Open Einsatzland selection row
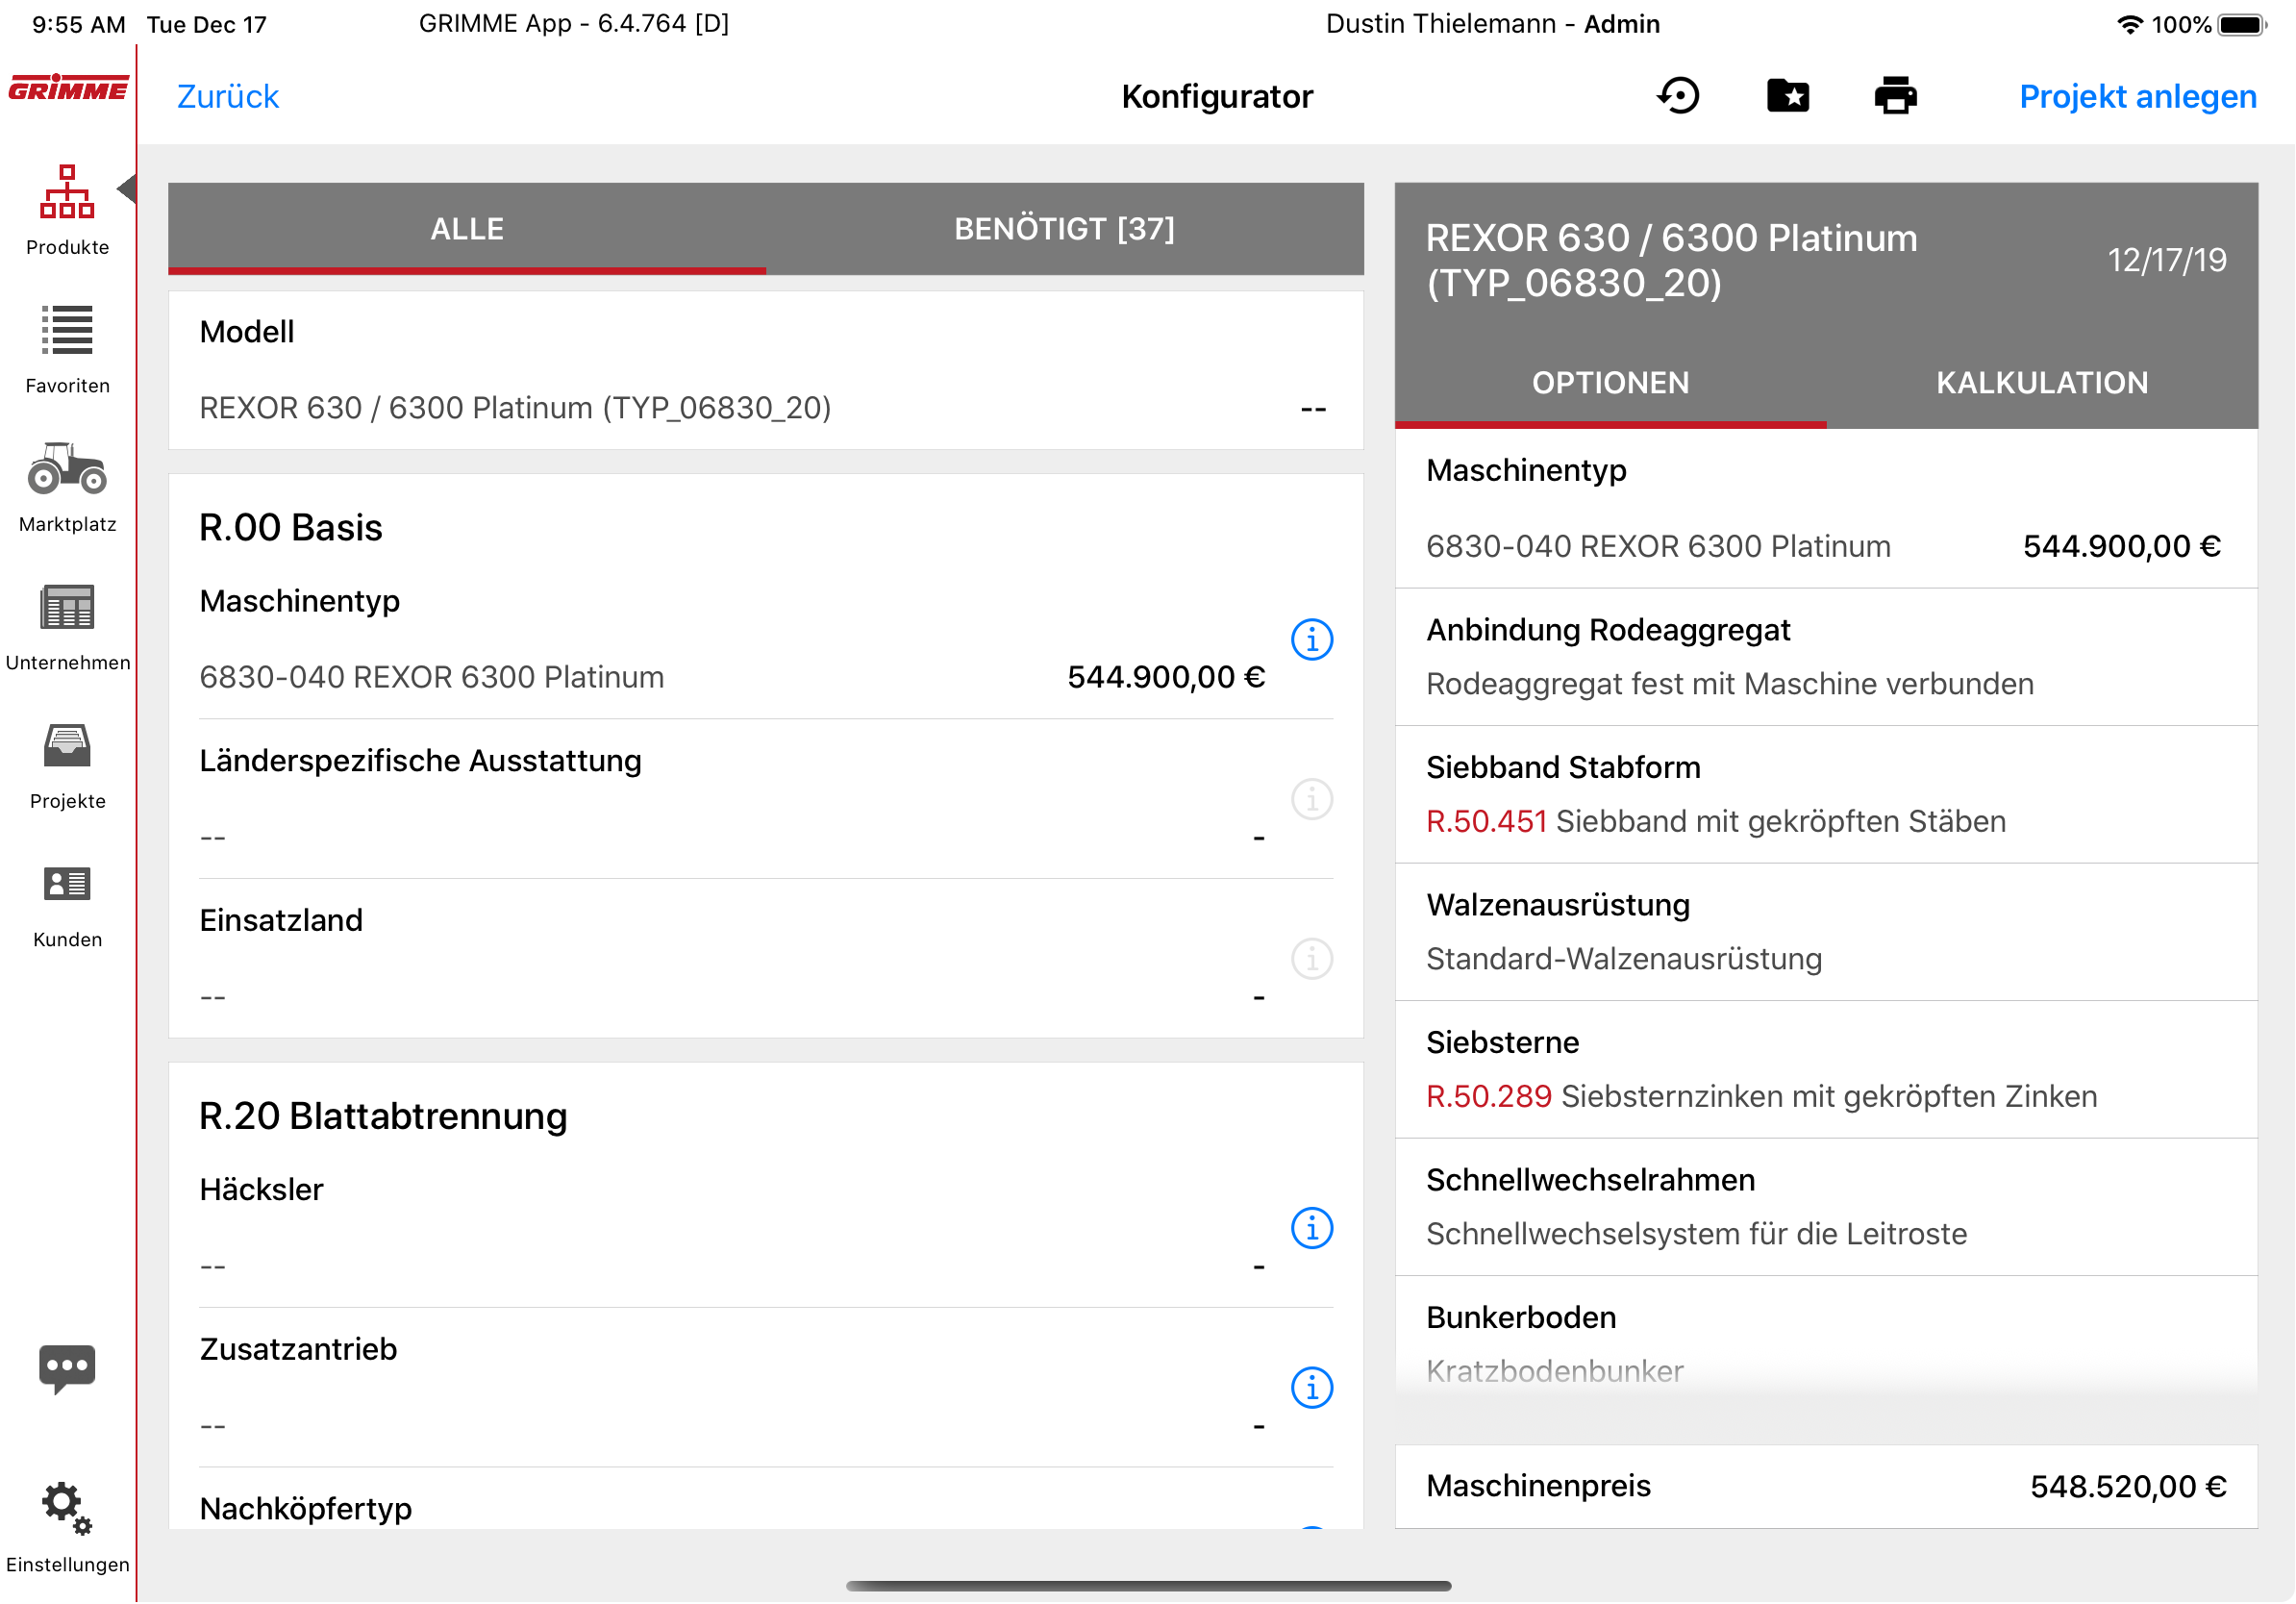The height and width of the screenshot is (1604, 2296). point(730,958)
